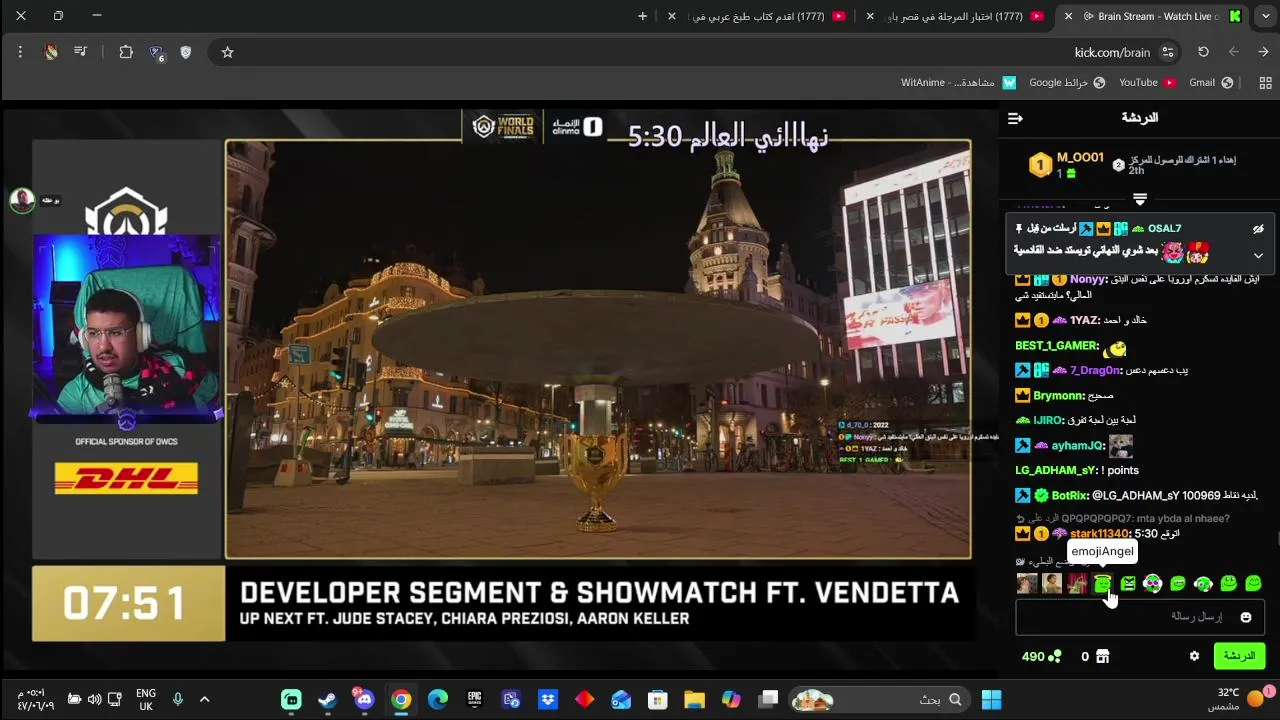The image size is (1280, 720).
Task: Bookmark this page with the star
Action: 227,52
